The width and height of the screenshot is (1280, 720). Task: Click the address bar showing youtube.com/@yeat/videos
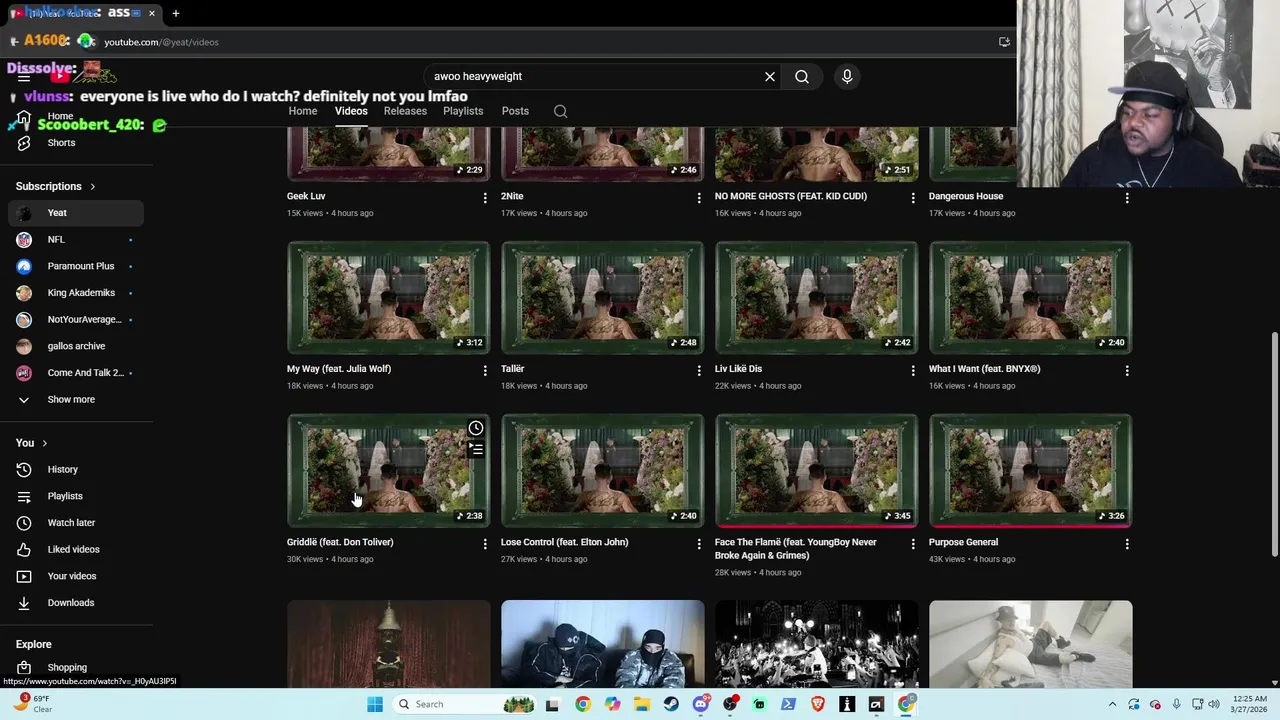coord(161,42)
